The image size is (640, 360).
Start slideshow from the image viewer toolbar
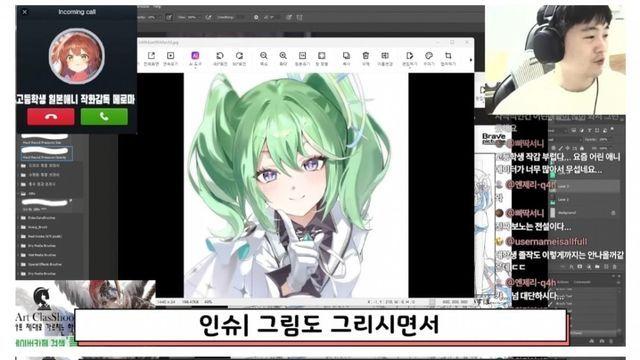pos(170,58)
